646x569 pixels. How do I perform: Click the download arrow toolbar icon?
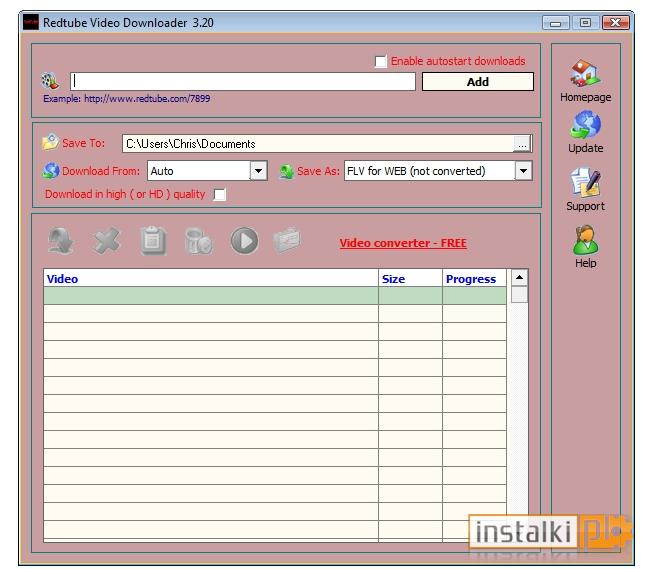click(61, 241)
